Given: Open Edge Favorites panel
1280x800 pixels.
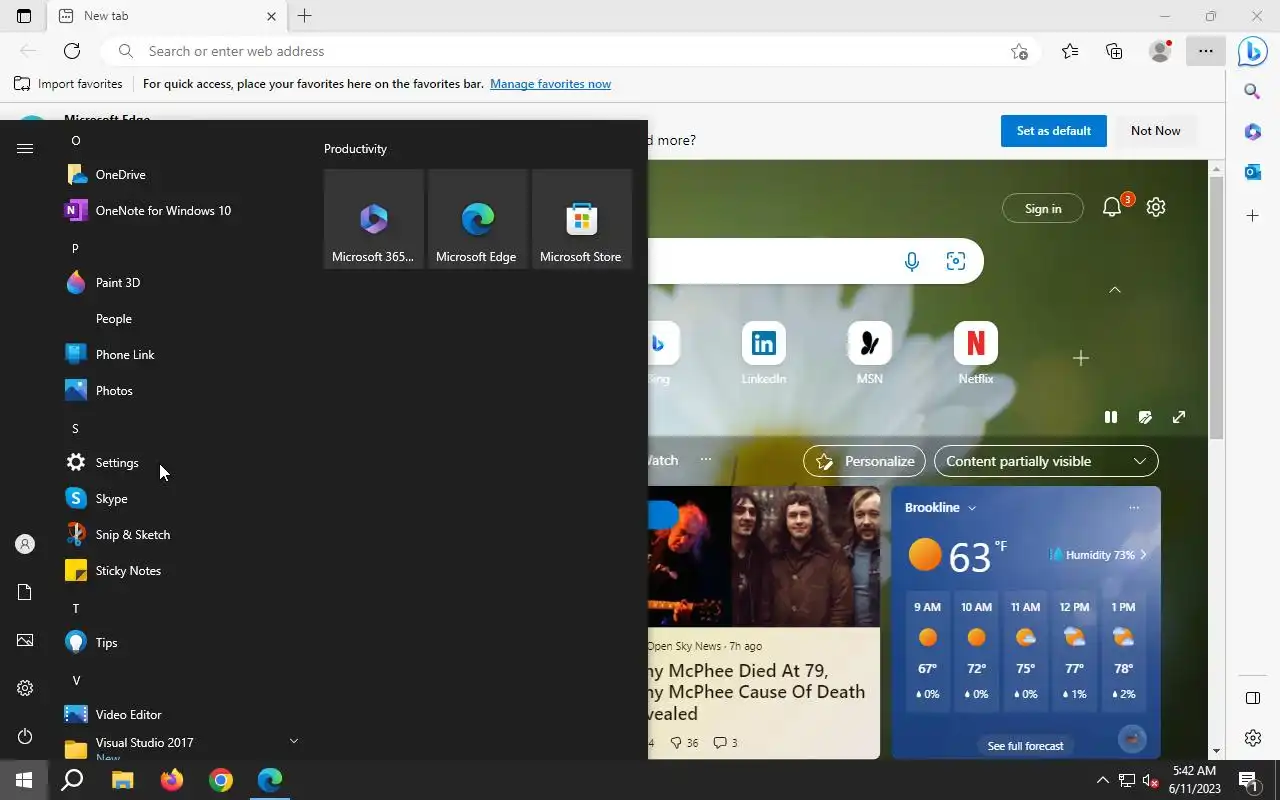Looking at the screenshot, I should pos(1070,51).
